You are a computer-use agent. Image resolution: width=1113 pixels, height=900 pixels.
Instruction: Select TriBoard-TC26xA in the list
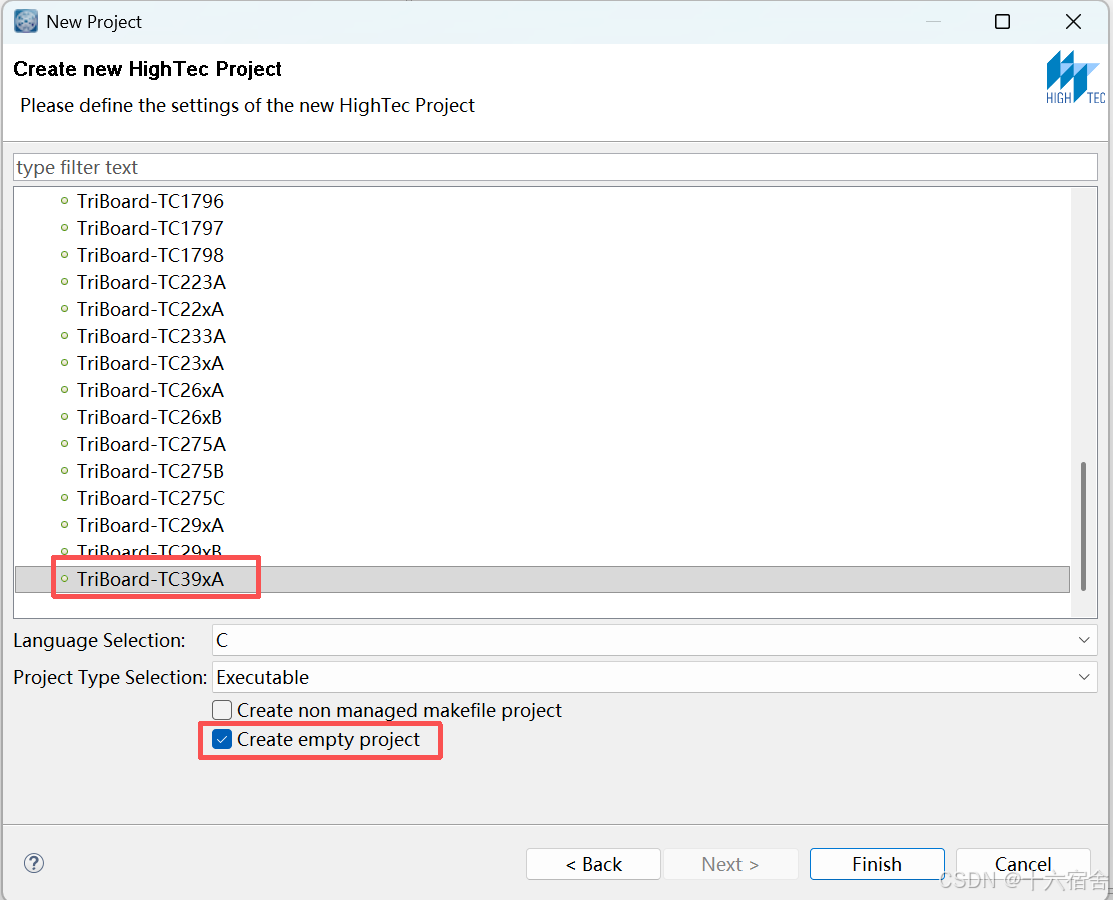point(150,390)
